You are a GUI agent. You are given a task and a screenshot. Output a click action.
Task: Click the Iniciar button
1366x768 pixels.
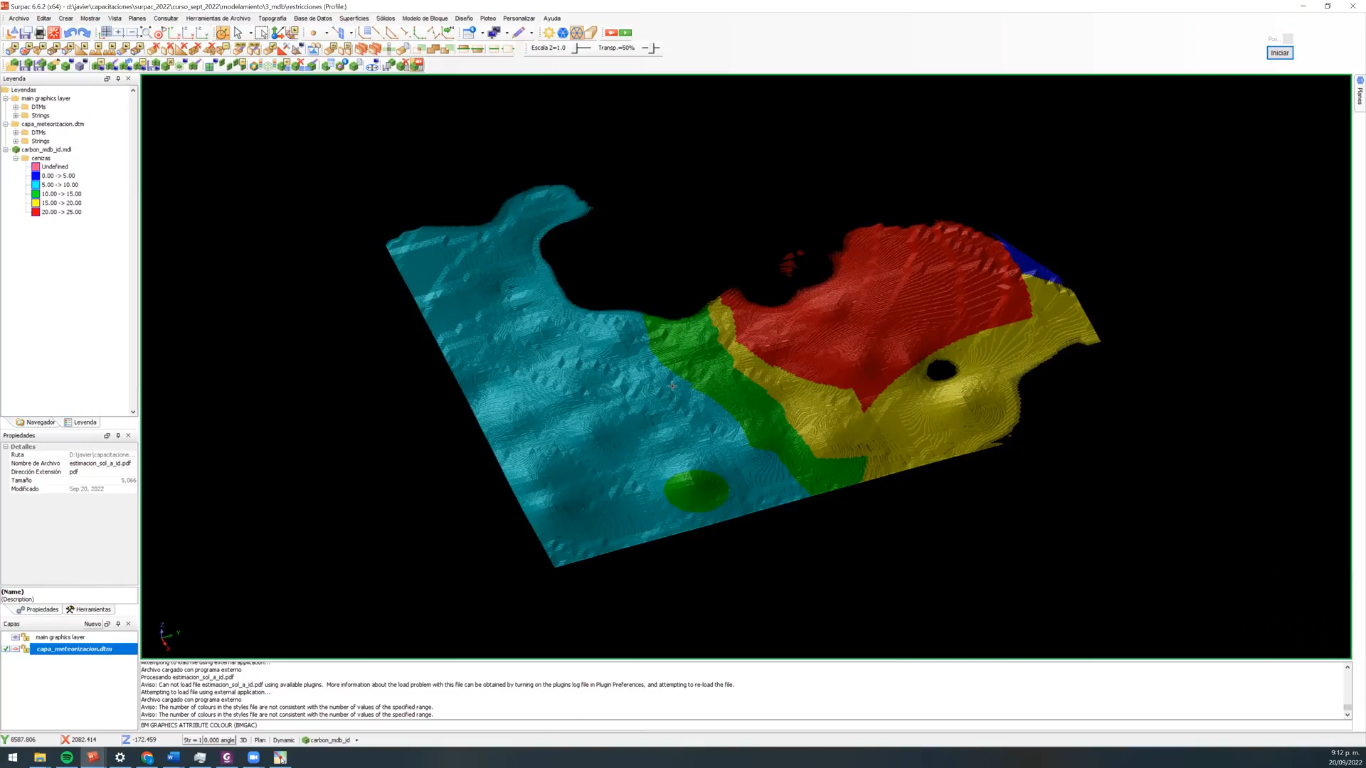pyautogui.click(x=1280, y=53)
